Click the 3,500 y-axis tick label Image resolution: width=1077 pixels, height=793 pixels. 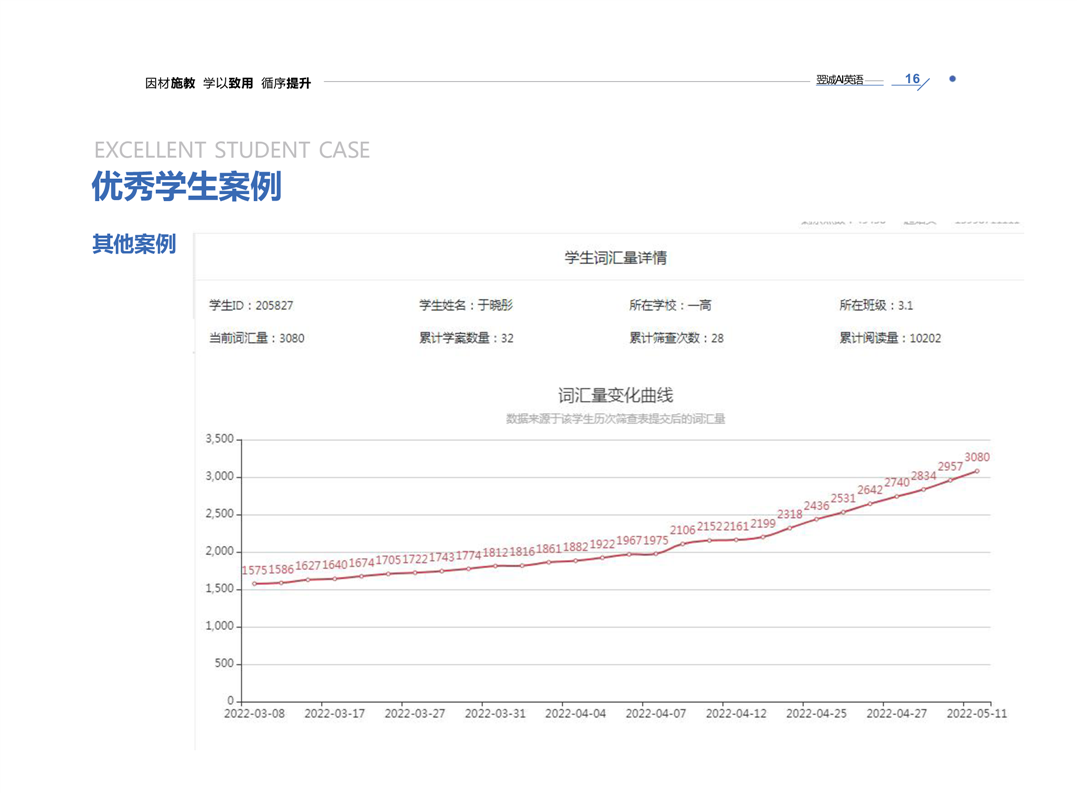(219, 439)
